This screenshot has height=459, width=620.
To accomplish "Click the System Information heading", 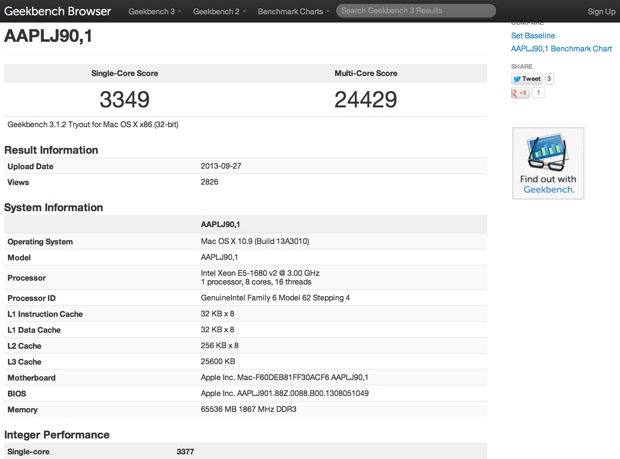I will (53, 208).
